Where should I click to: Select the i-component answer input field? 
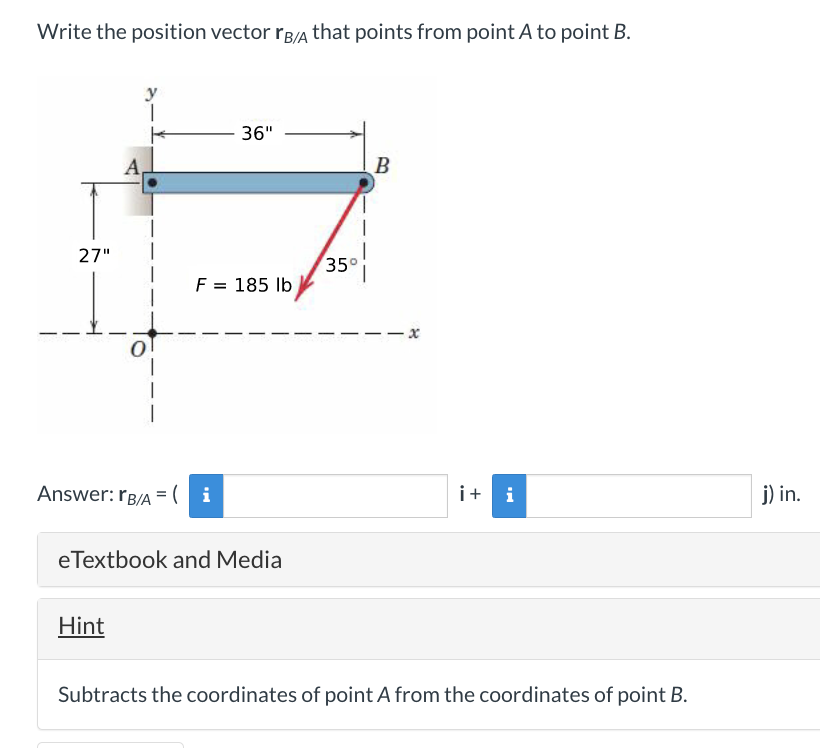coord(335,495)
